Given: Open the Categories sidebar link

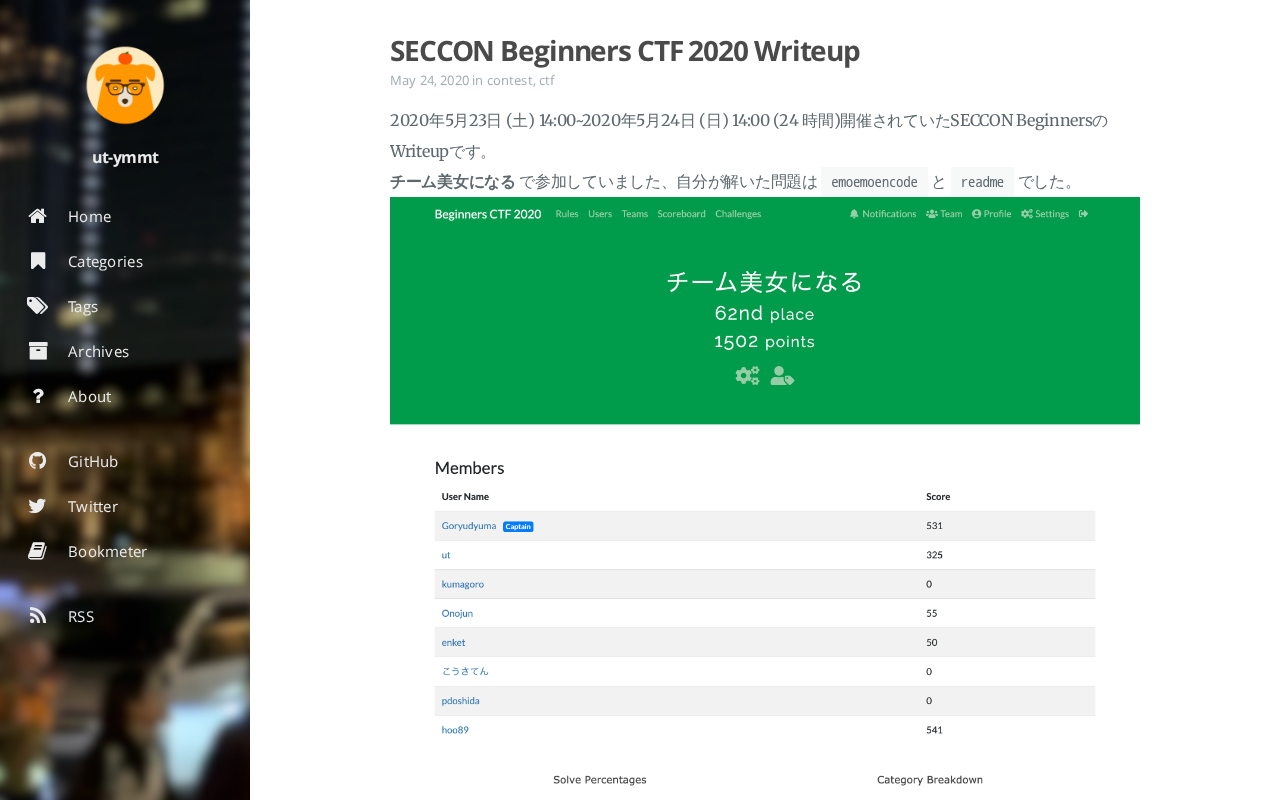Looking at the screenshot, I should tap(105, 261).
